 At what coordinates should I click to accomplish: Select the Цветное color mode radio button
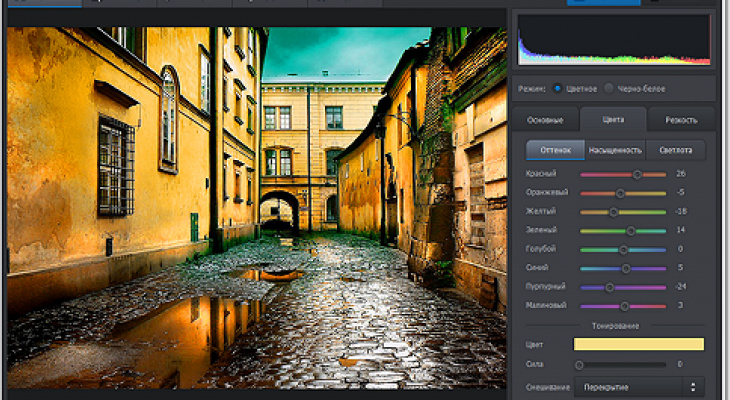557,88
